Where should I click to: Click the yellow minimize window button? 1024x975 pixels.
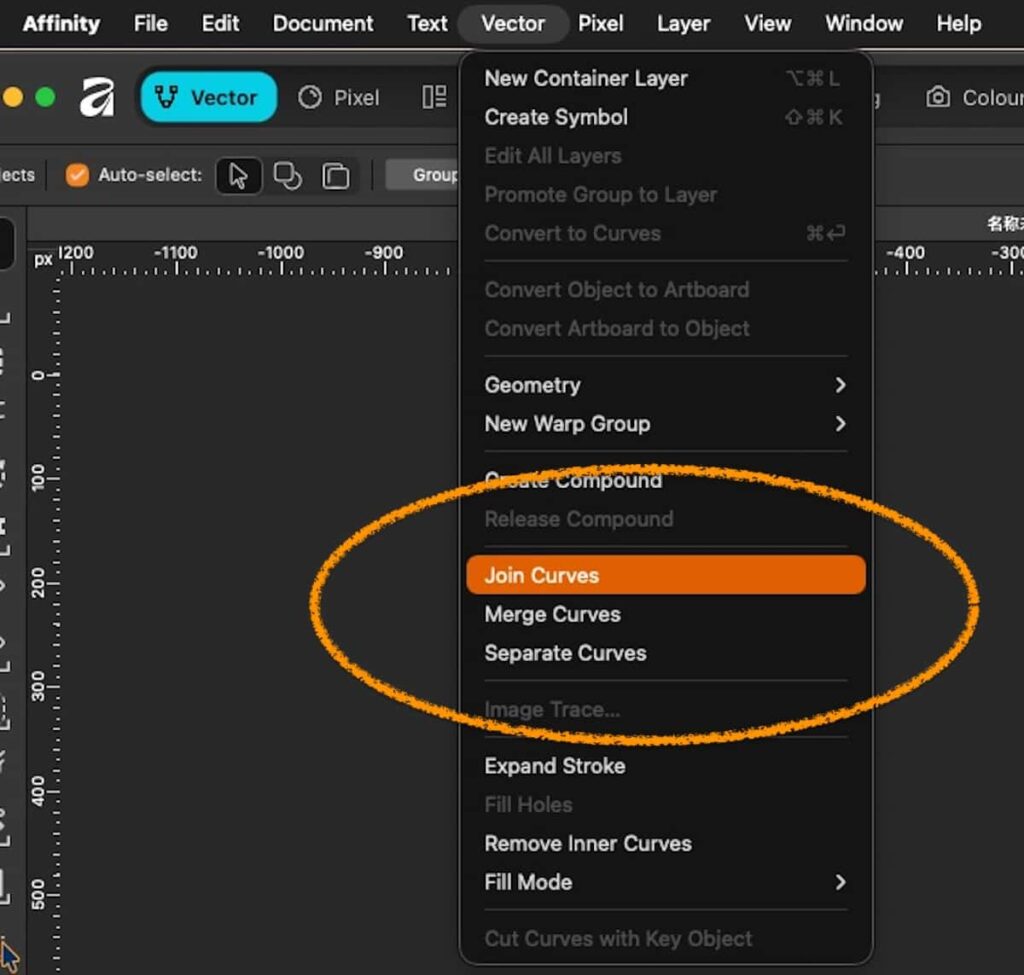pyautogui.click(x=13, y=98)
